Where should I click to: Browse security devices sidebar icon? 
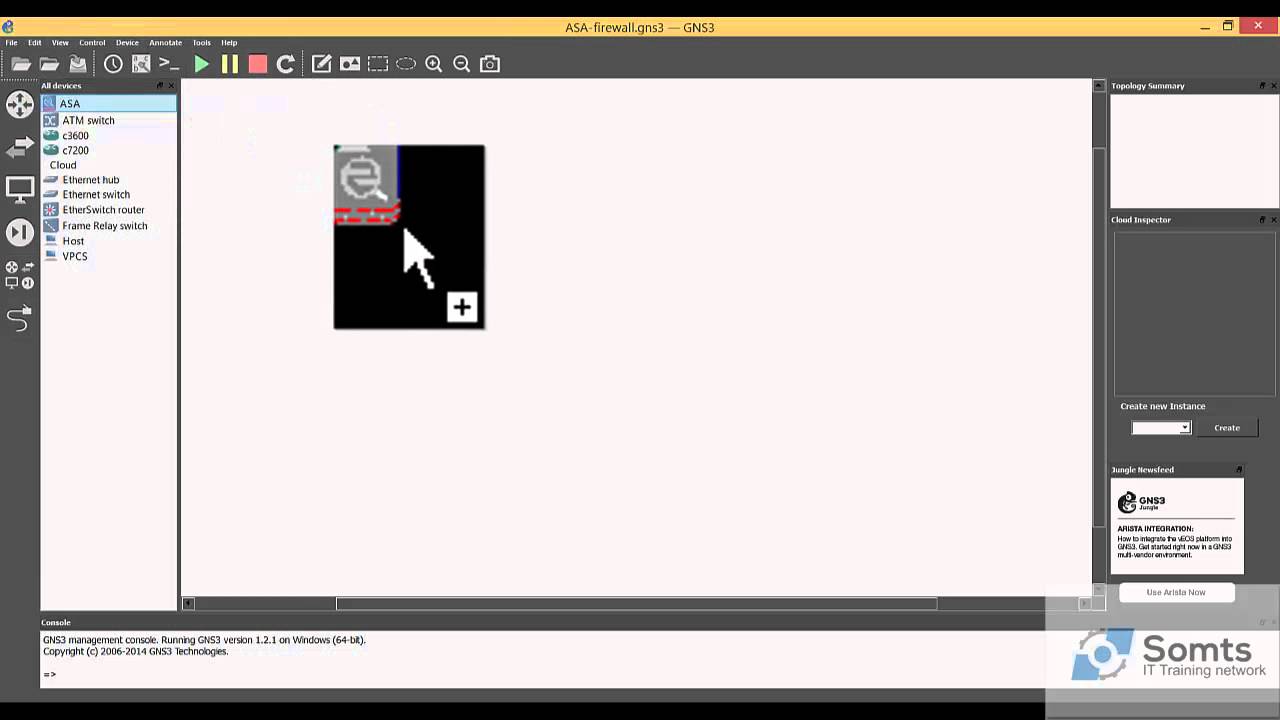click(19, 233)
